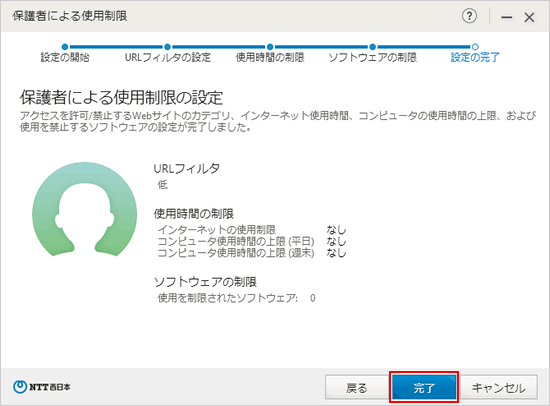This screenshot has width=550, height=406.
Task: Go to the 使用時間の制限 step label
Action: click(270, 57)
